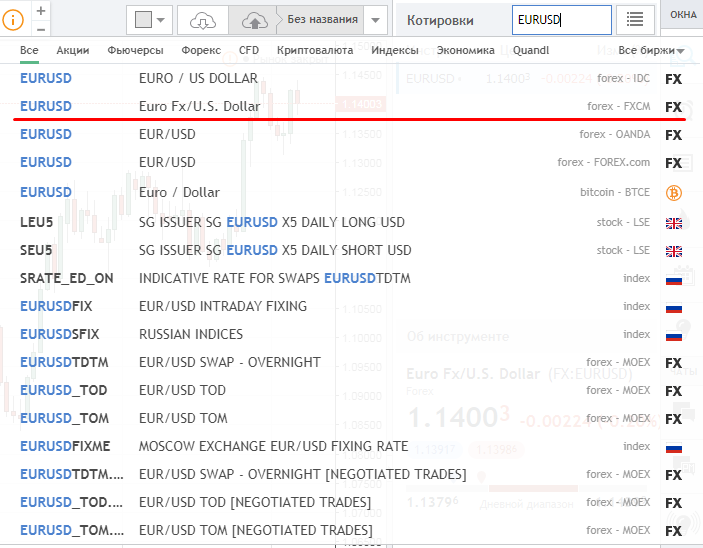Click FX icon on EURUSD_TOD EUR/USD TOD row

(673, 391)
